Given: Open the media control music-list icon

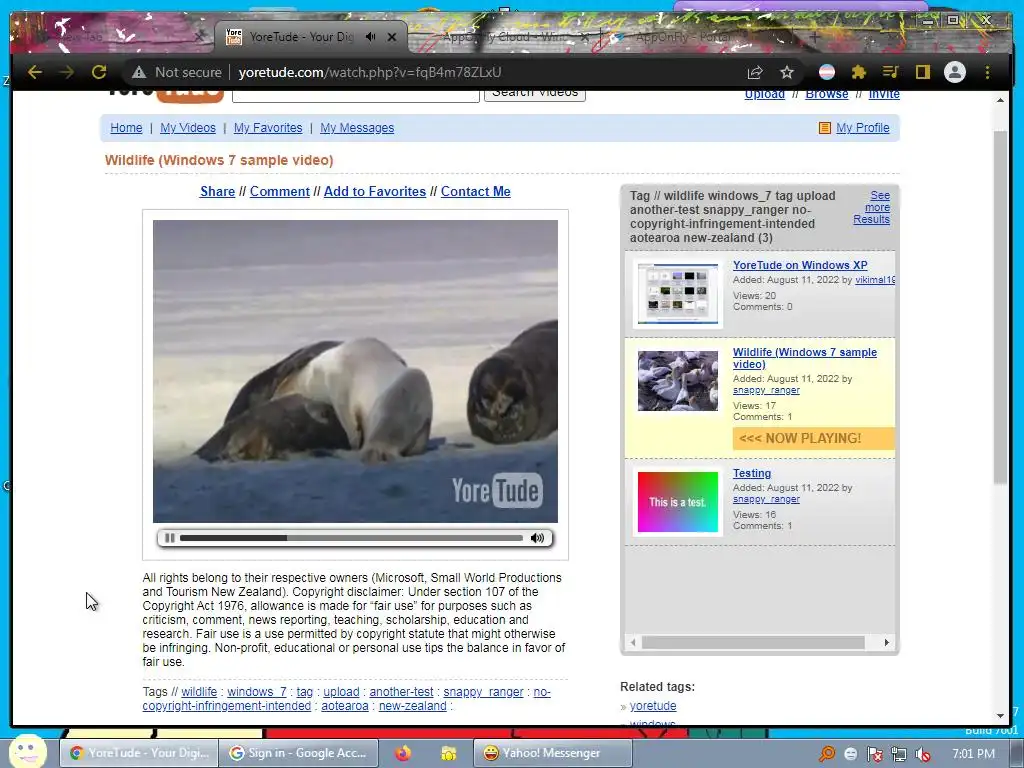Looking at the screenshot, I should pos(890,72).
